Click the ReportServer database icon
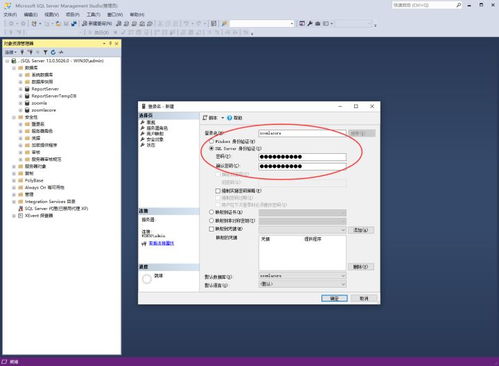 click(x=27, y=89)
